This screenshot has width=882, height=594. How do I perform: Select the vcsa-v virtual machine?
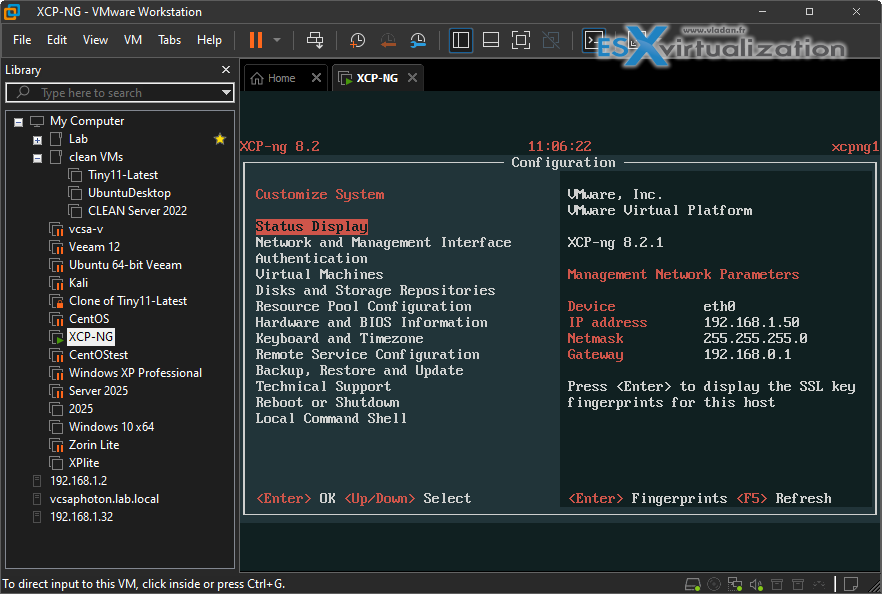coord(86,229)
